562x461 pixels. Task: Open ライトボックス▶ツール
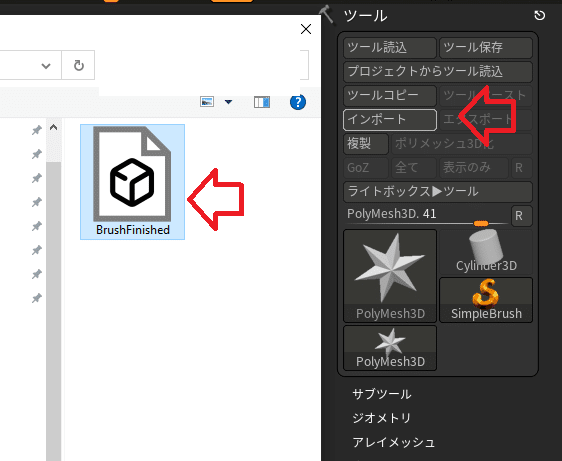click(438, 192)
